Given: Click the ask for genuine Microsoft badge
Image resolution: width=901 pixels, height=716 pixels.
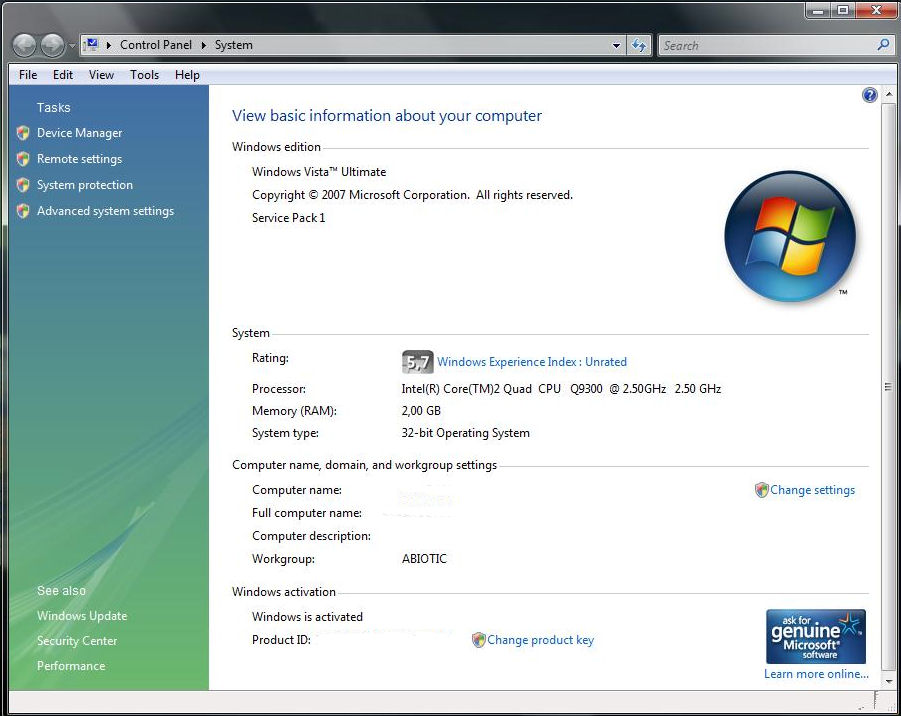Looking at the screenshot, I should click(x=815, y=637).
